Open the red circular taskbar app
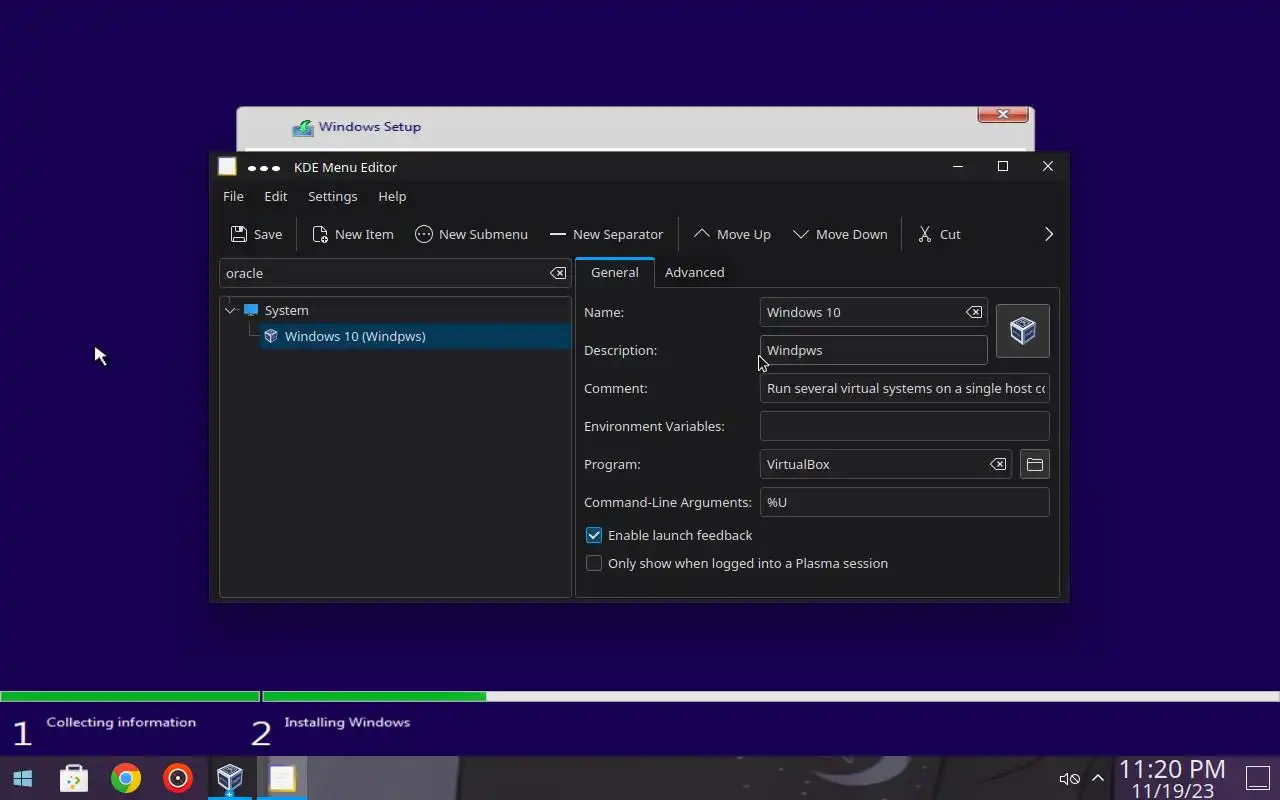 (x=178, y=778)
